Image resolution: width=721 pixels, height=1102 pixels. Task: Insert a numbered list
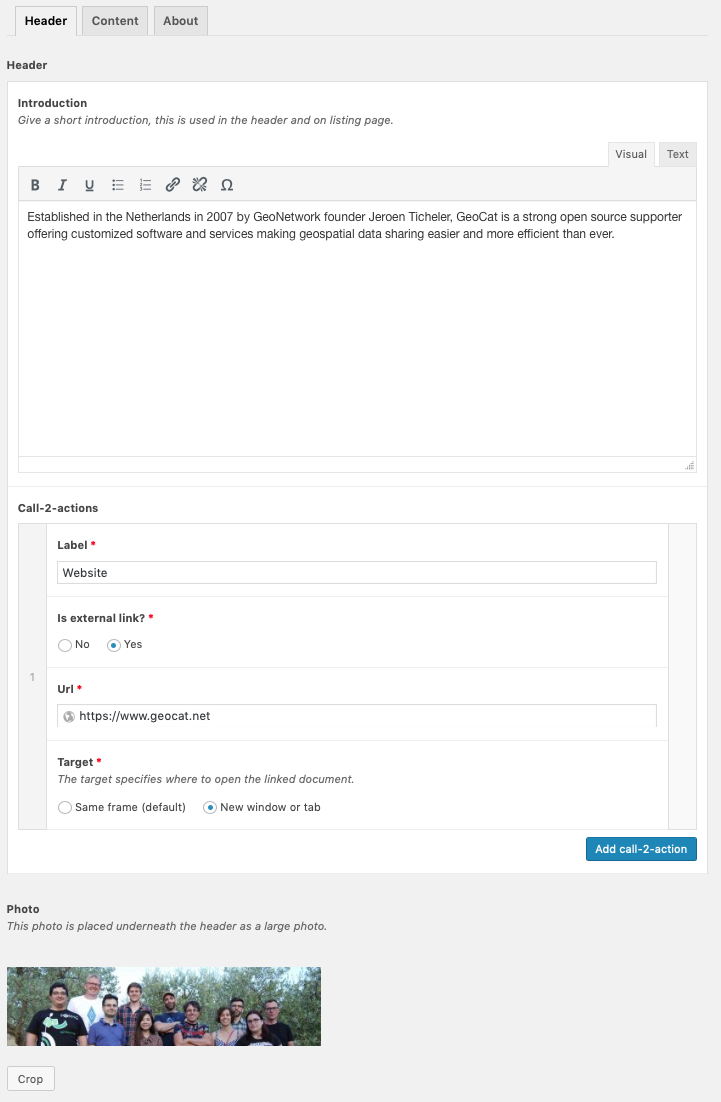(145, 185)
